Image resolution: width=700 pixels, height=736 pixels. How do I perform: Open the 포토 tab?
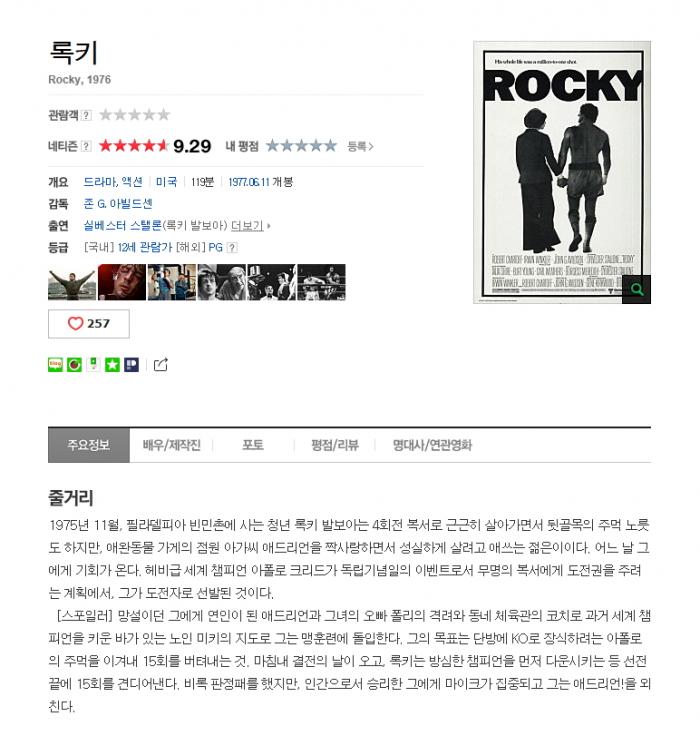click(x=253, y=445)
